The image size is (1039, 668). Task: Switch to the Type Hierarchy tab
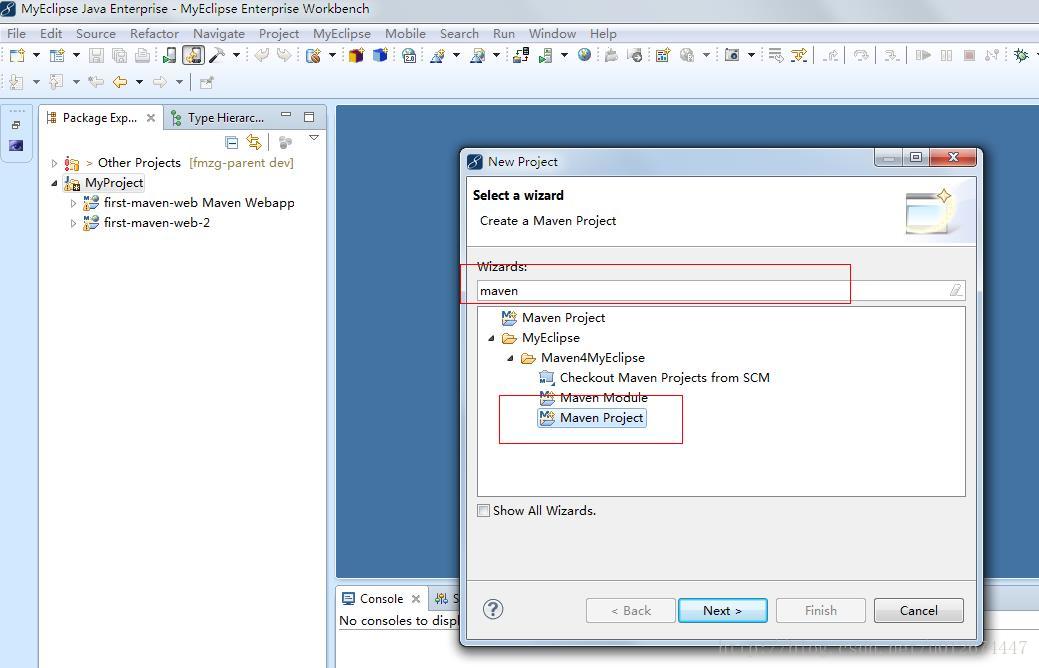[217, 118]
